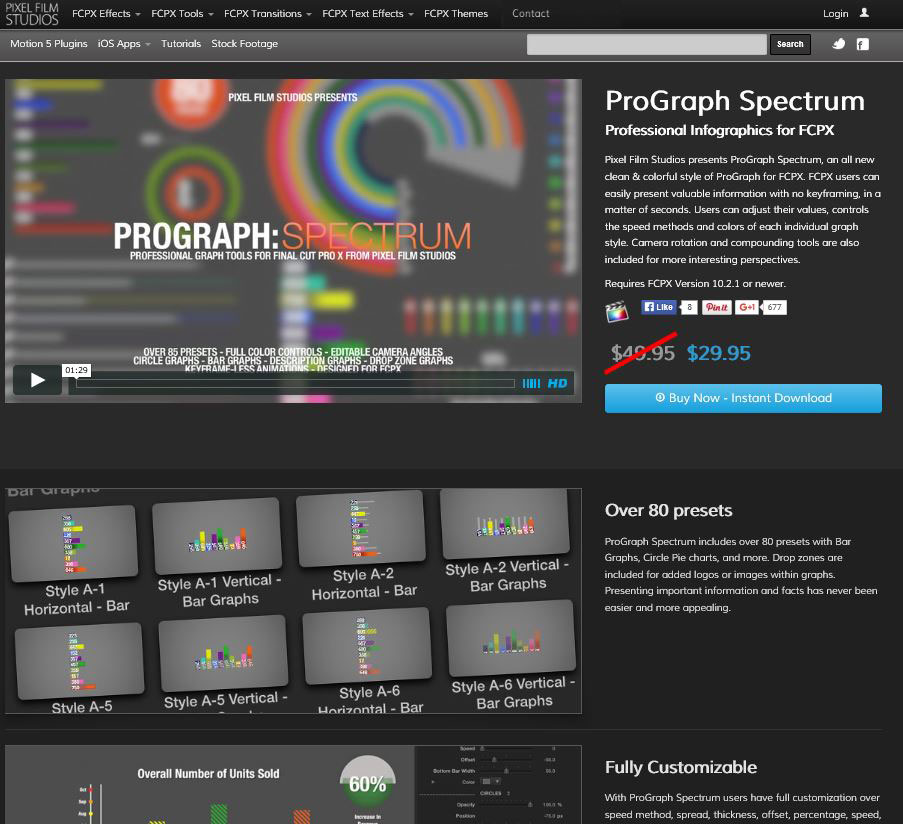Play the ProGraph Spectrum video
Viewport: 903px width, 824px height.
click(37, 380)
